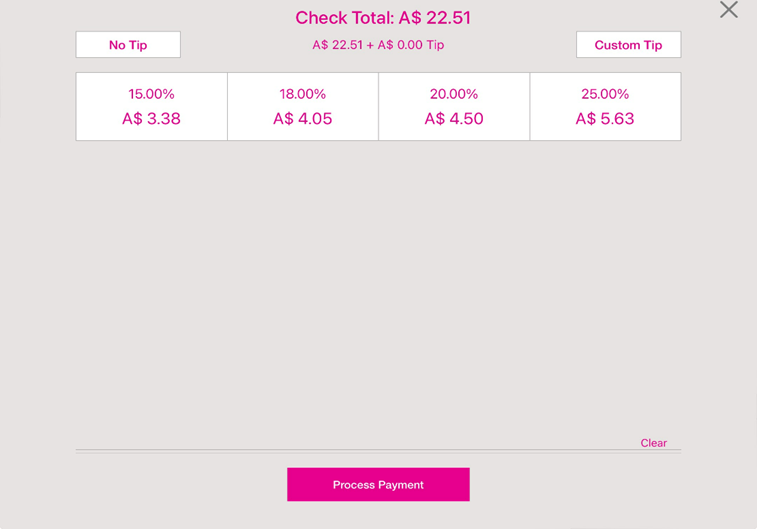This screenshot has width=757, height=529.
Task: Tap the A$ 5.63 tip amount
Action: (x=605, y=119)
